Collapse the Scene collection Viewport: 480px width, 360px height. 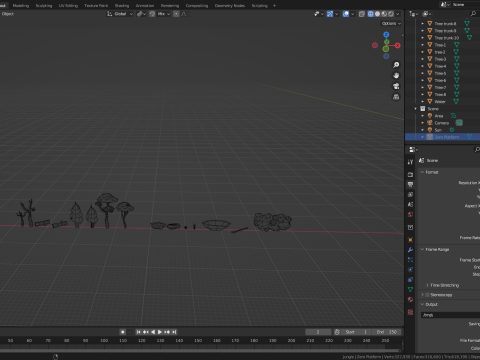[416, 109]
